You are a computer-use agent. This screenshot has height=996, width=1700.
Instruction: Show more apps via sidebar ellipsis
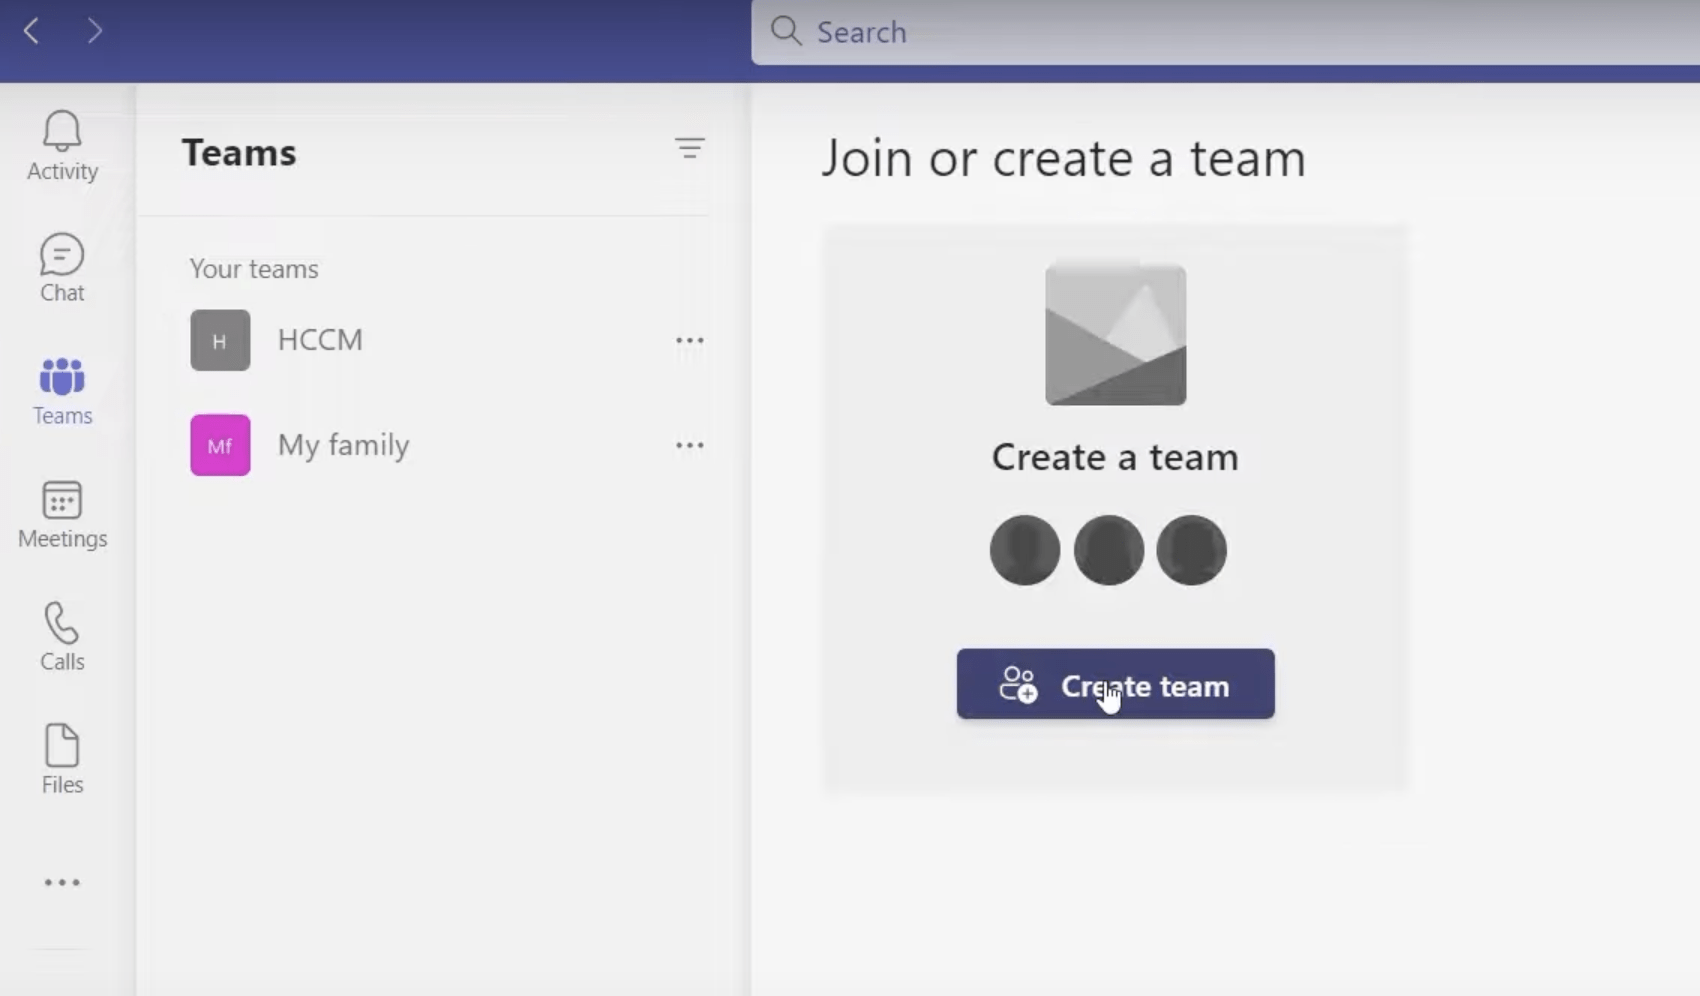62,882
